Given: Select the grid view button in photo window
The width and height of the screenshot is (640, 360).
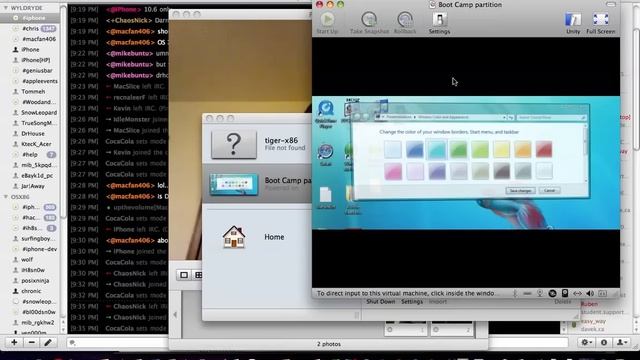Looking at the screenshot, I should (x=198, y=275).
